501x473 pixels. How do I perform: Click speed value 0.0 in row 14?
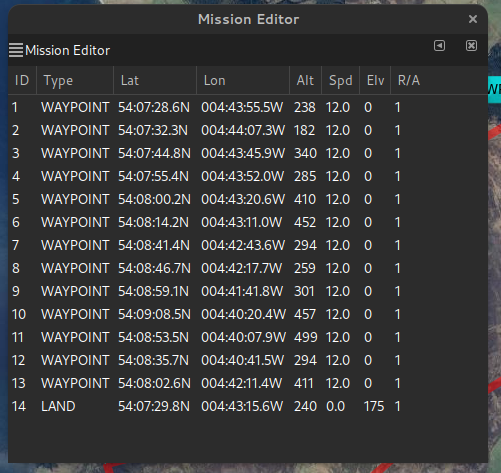tap(335, 406)
